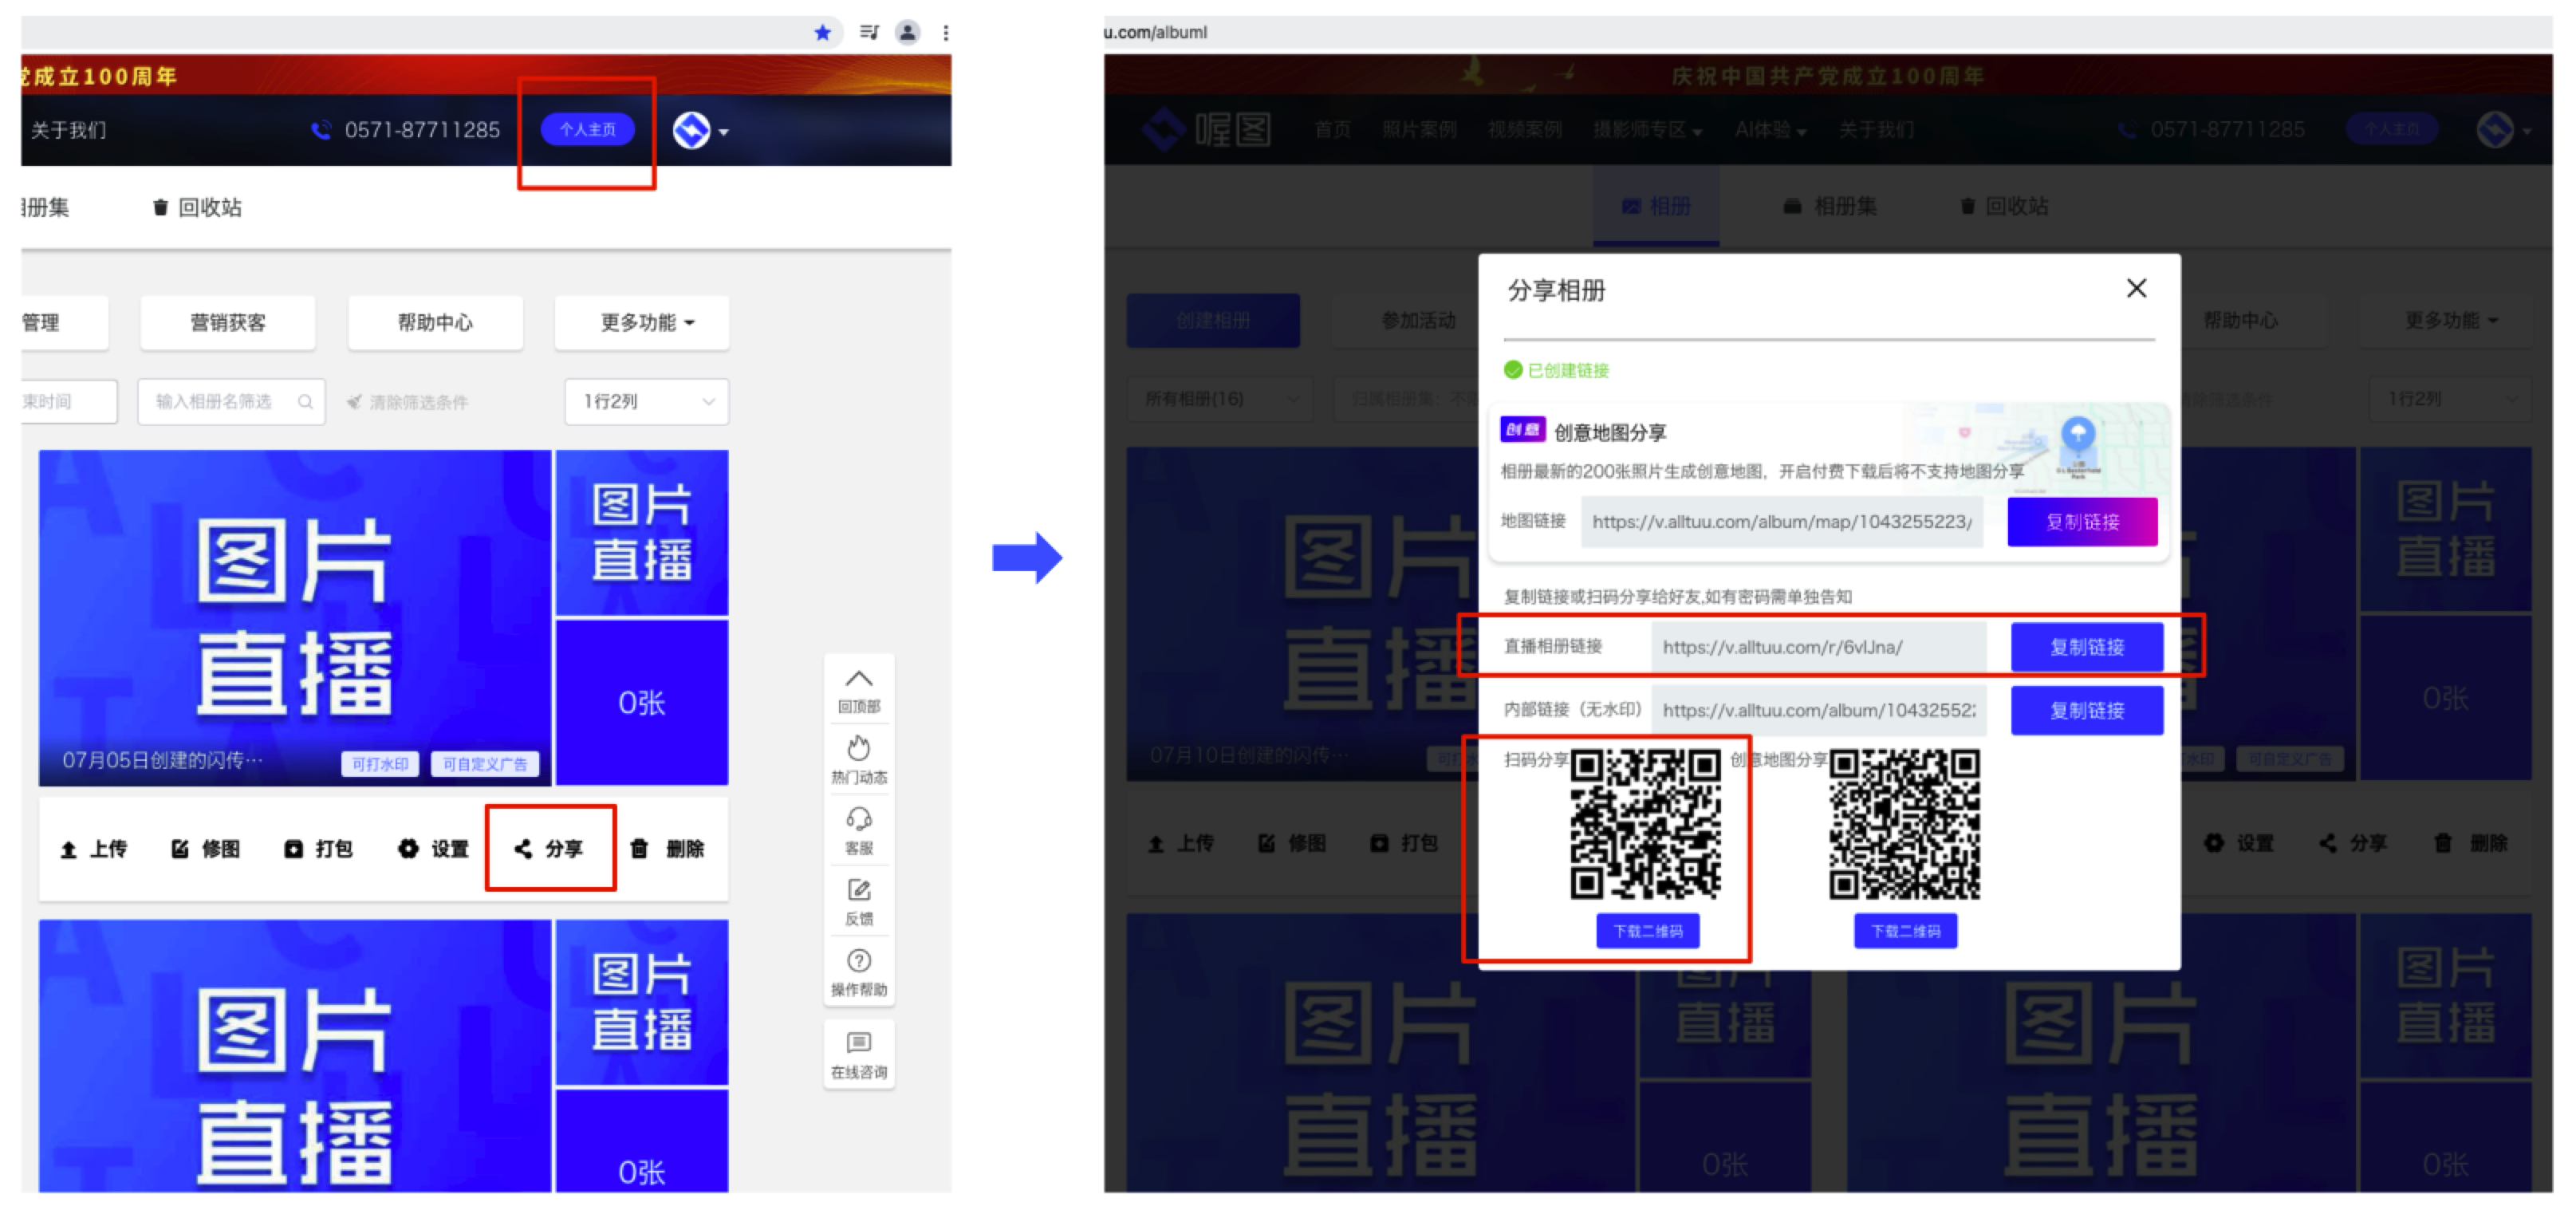Viewport: 2576px width, 1206px height.
Task: Click 修图 edit action in left window
Action: (x=206, y=849)
